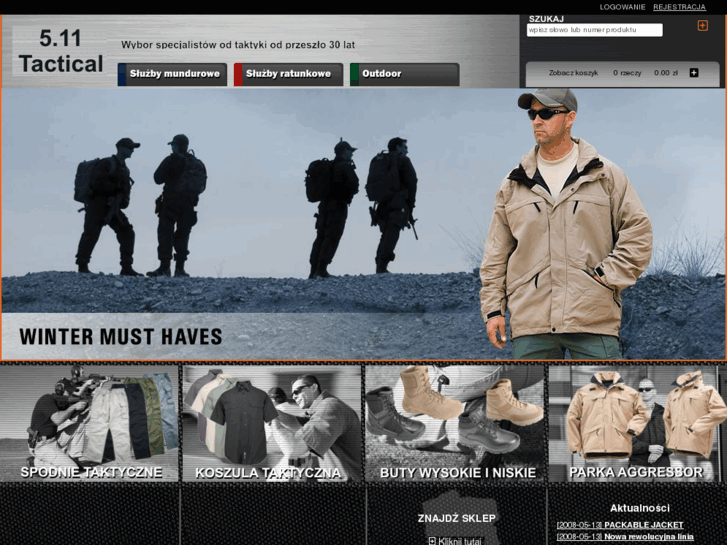Click the plus icon beside Kliknij tutaj
This screenshot has height=545, width=727.
click(x=432, y=541)
